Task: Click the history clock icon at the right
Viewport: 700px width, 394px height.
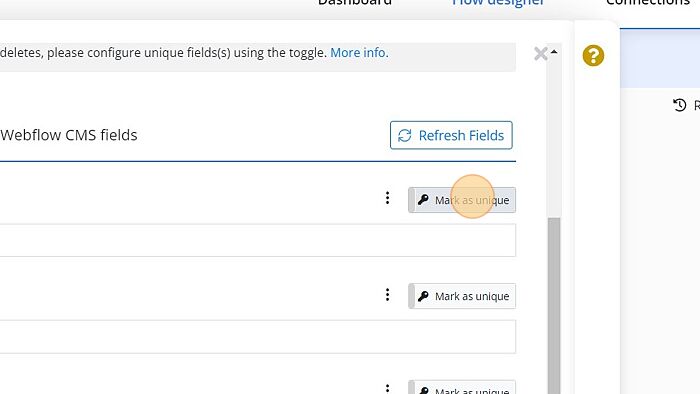Action: click(679, 105)
